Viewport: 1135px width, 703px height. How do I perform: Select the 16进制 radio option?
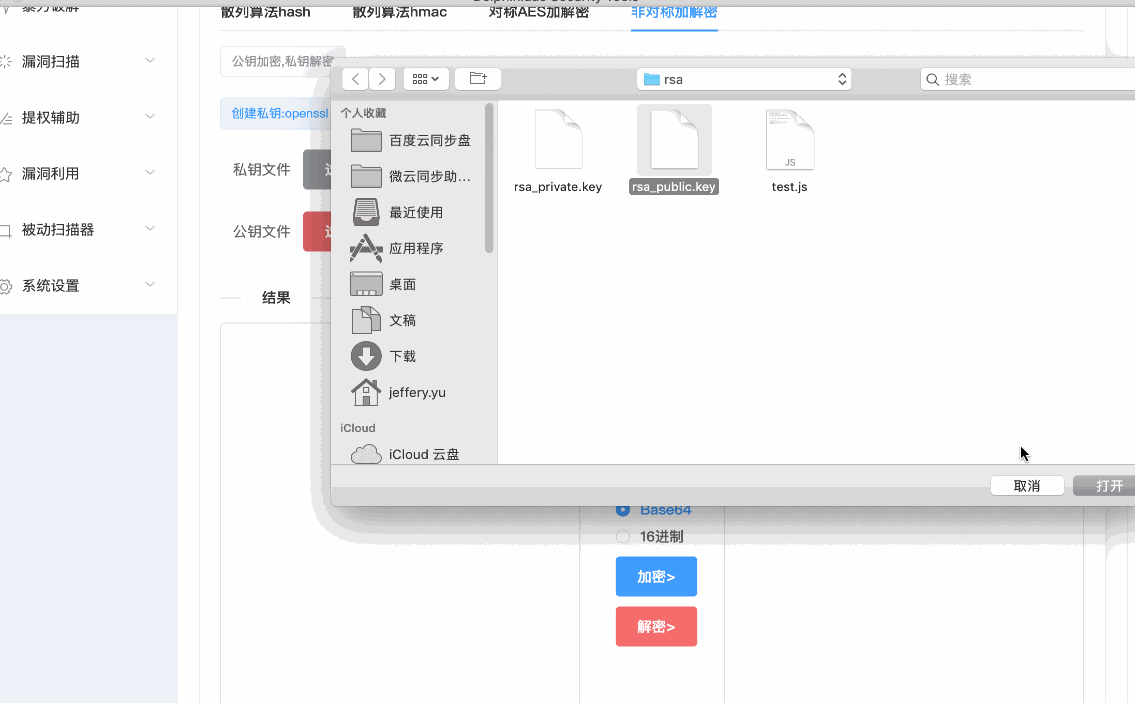click(623, 537)
